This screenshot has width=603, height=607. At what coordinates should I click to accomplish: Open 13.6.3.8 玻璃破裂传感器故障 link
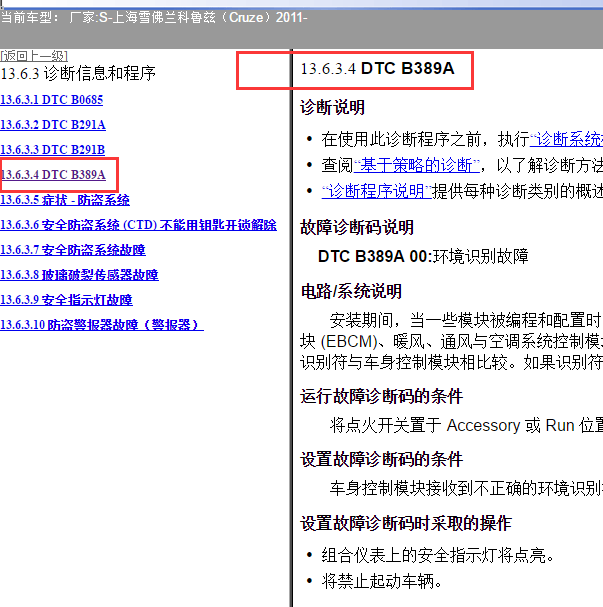[x=79, y=275]
